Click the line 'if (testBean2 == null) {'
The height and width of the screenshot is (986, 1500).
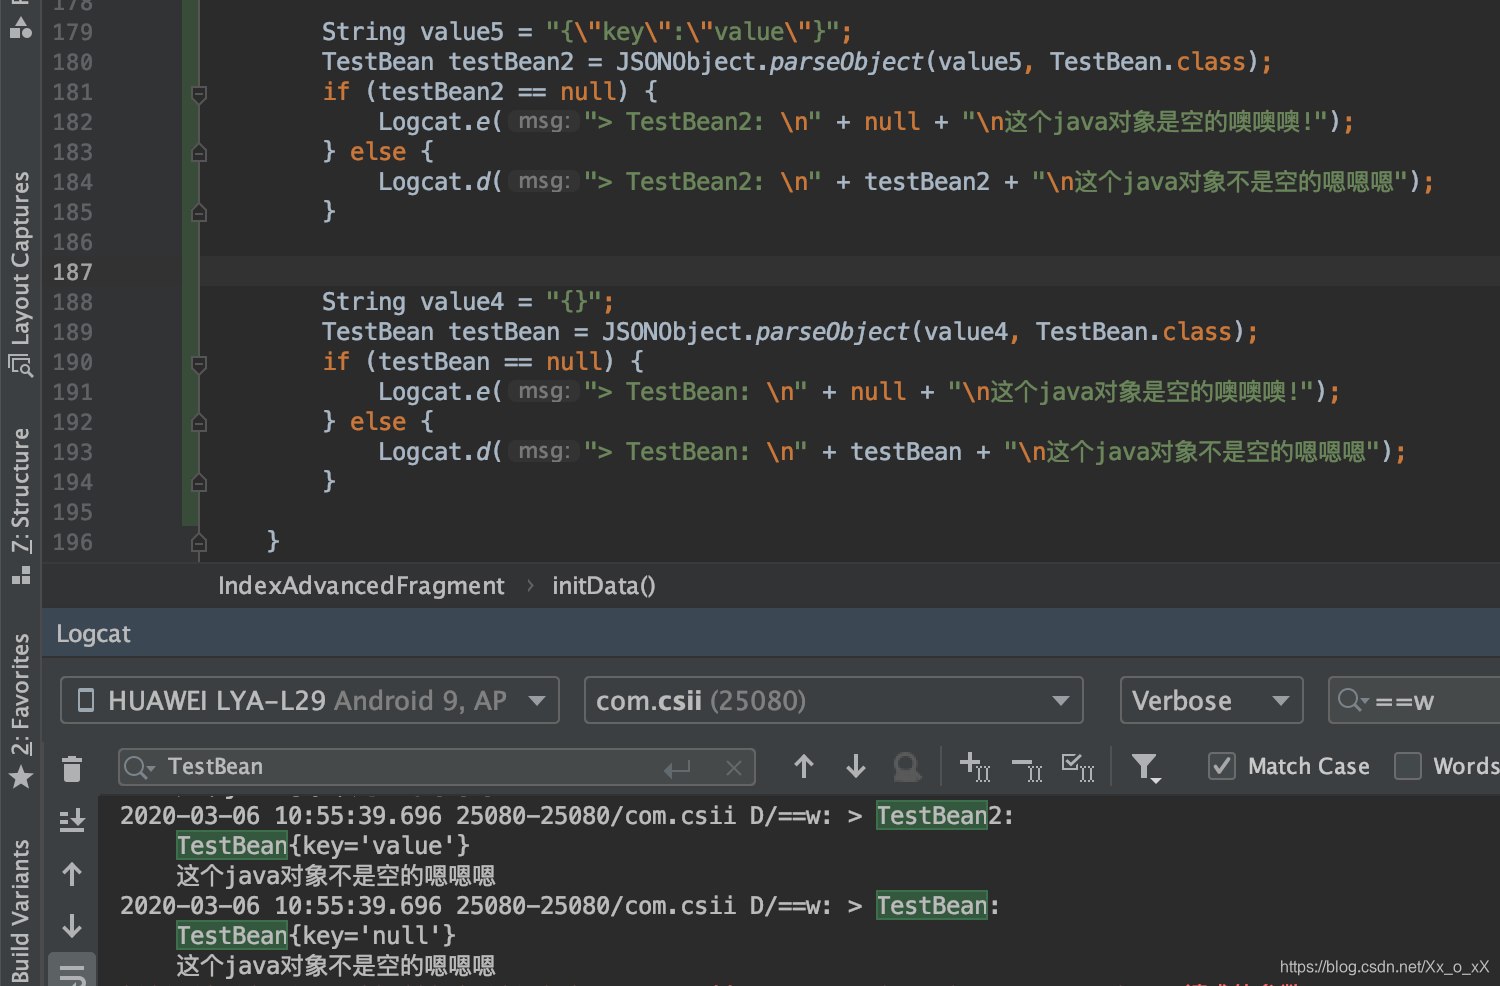490,92
